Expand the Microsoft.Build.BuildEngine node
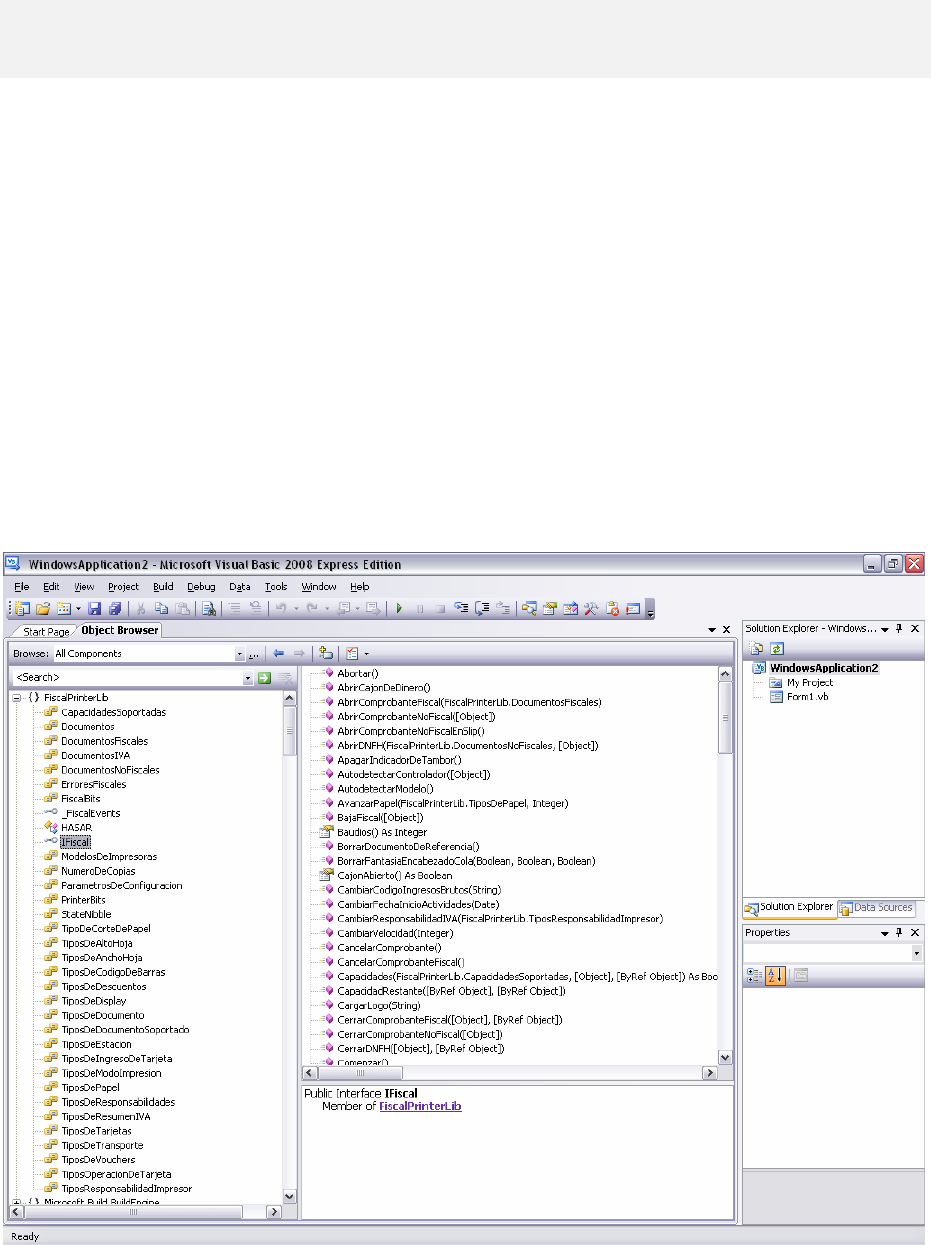The height and width of the screenshot is (1245, 931). pos(16,1203)
